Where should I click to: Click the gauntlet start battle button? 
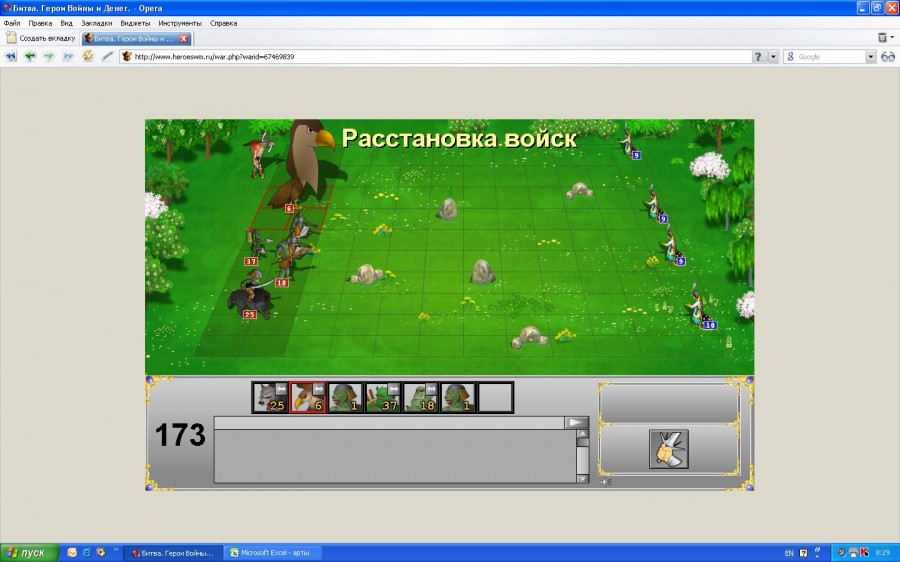point(668,449)
